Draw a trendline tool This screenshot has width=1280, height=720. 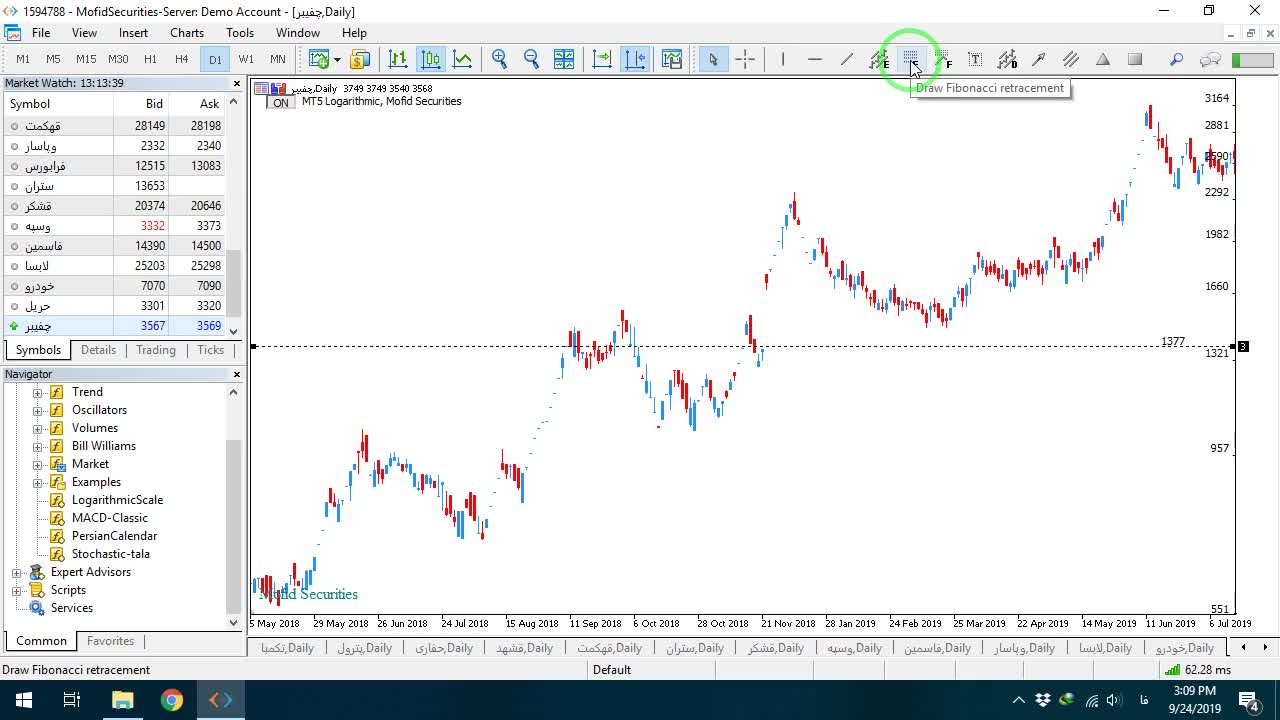pos(847,59)
